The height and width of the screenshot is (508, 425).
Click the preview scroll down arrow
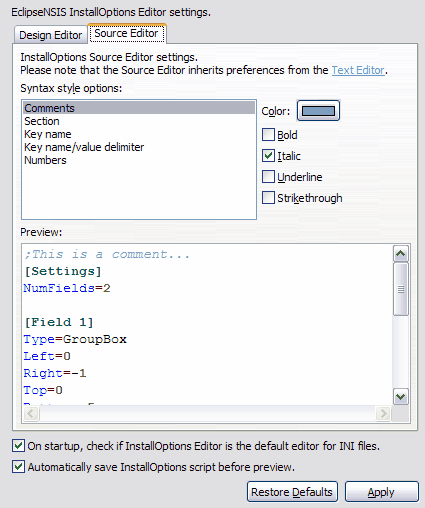401,397
